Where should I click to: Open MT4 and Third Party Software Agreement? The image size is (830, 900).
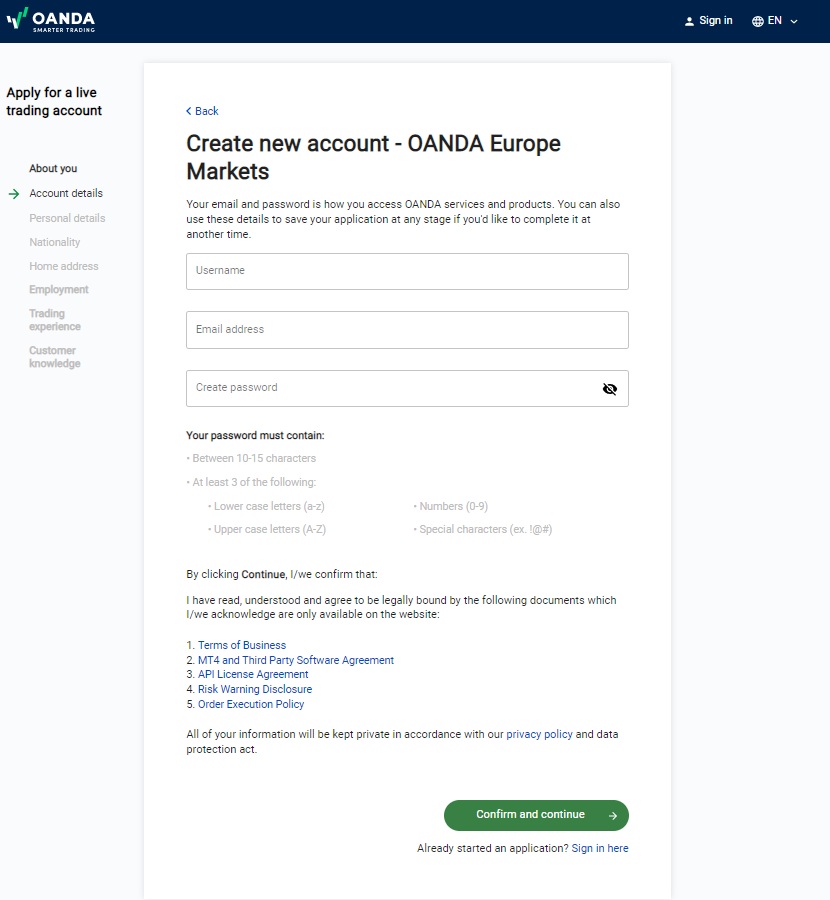click(295, 660)
